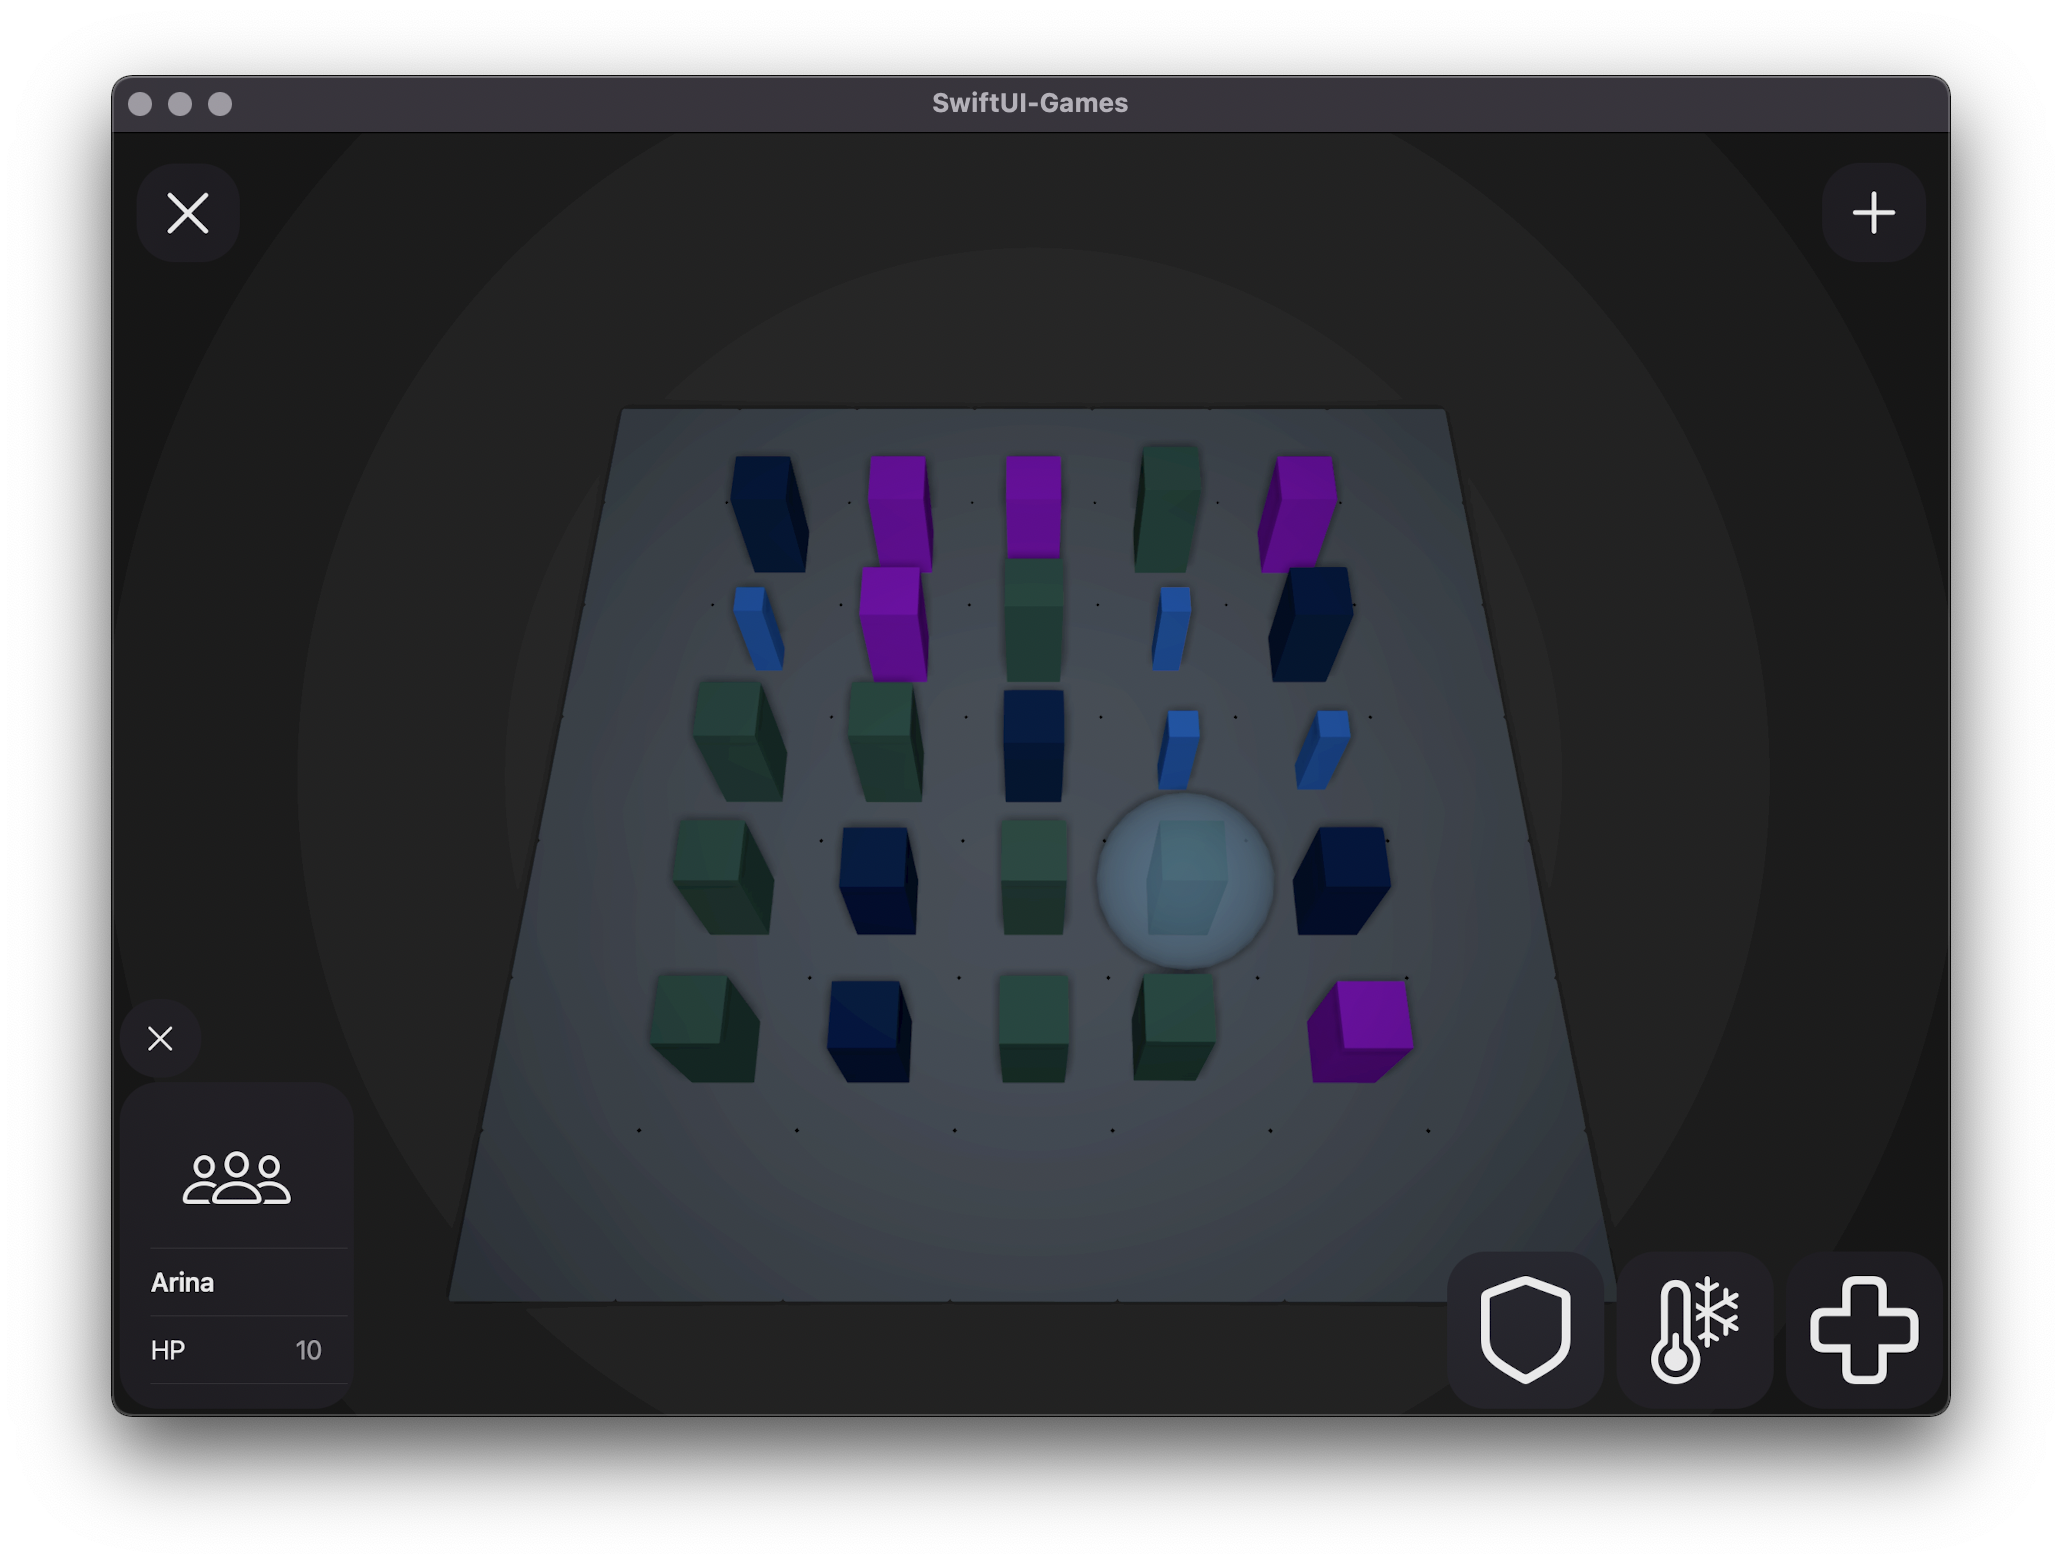Select the purple cube at bottom-right of board

point(1360,1030)
